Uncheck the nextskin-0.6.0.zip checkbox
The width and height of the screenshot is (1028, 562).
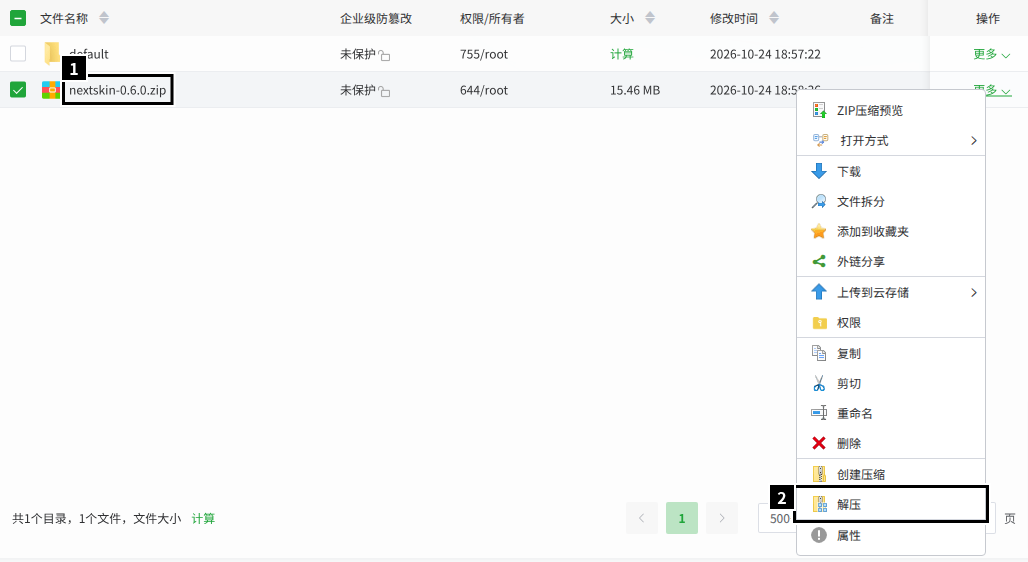tap(18, 90)
